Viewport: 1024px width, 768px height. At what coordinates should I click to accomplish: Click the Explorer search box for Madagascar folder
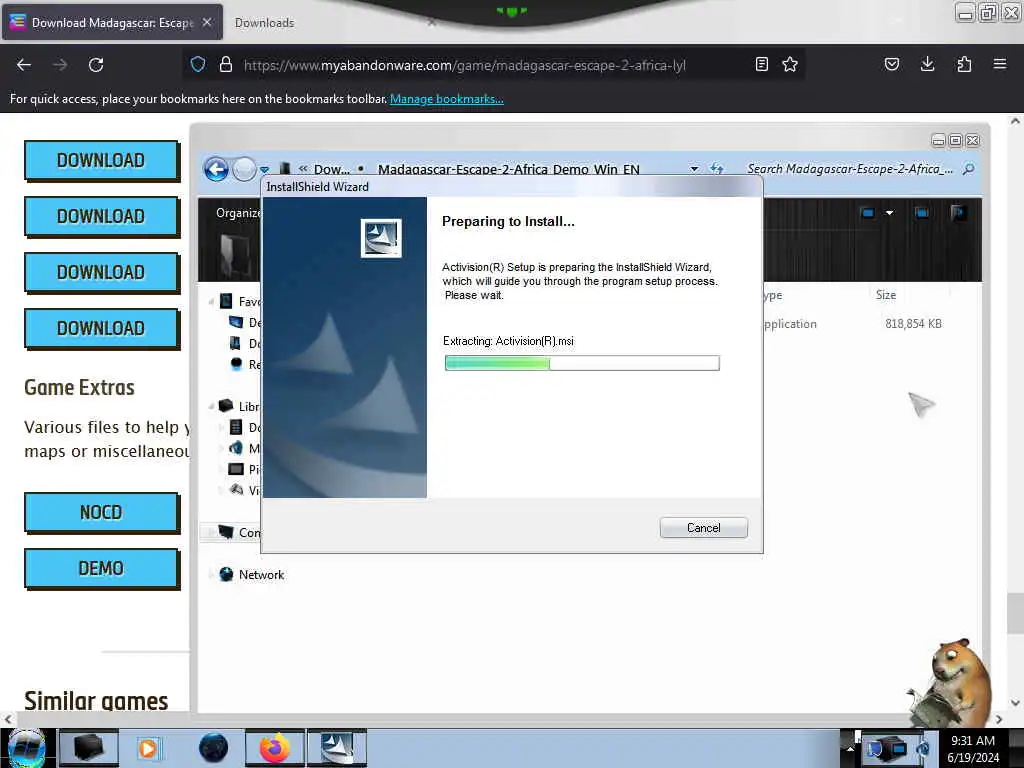[x=850, y=169]
